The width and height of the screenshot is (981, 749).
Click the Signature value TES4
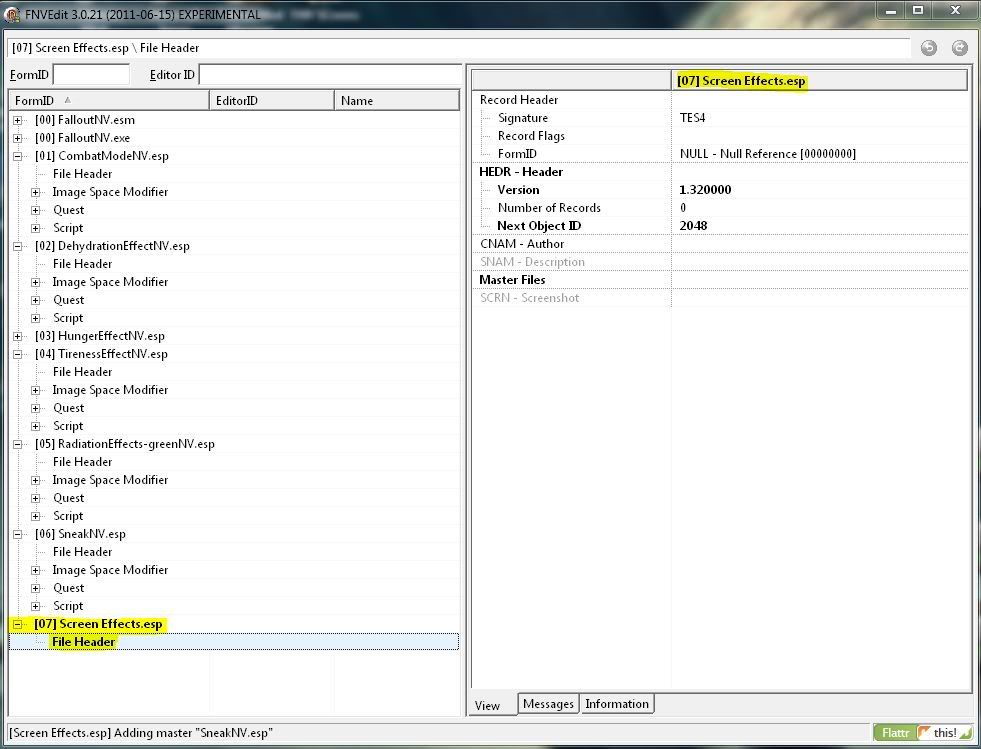click(693, 118)
